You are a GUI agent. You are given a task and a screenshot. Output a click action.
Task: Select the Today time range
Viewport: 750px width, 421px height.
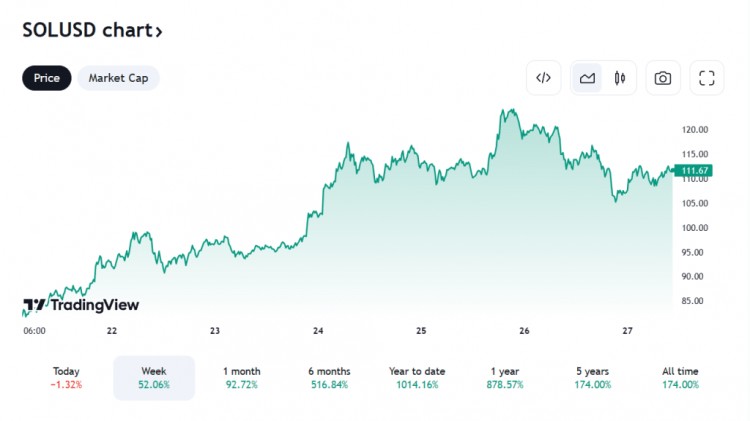(x=66, y=377)
